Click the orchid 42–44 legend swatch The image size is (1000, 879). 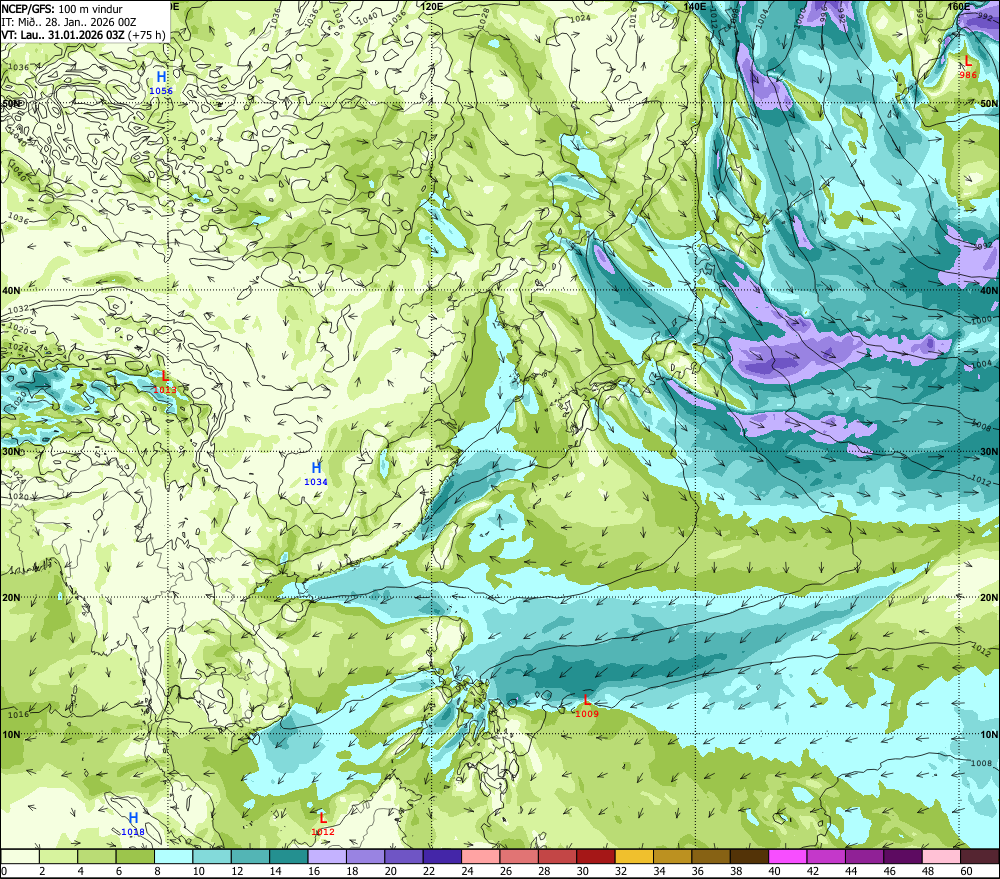826,857
